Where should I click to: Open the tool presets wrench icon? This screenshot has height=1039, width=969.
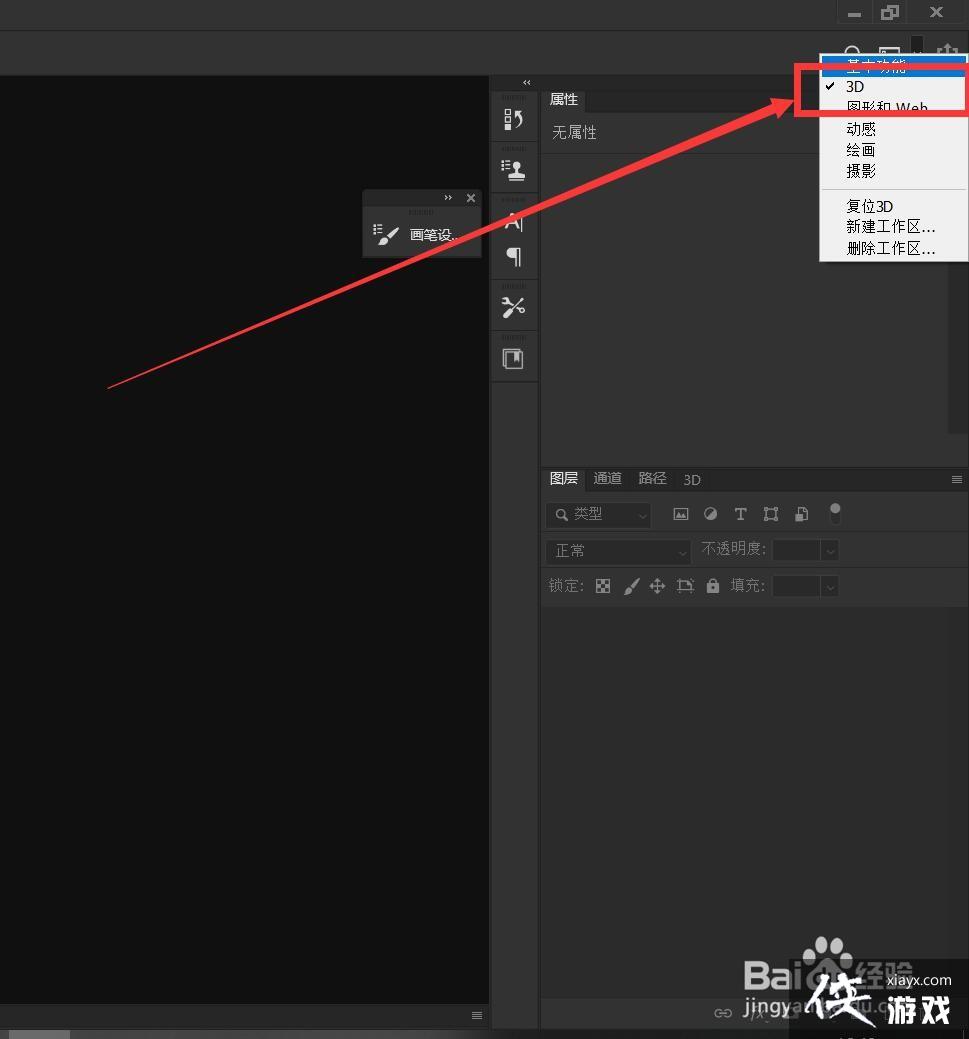(513, 308)
